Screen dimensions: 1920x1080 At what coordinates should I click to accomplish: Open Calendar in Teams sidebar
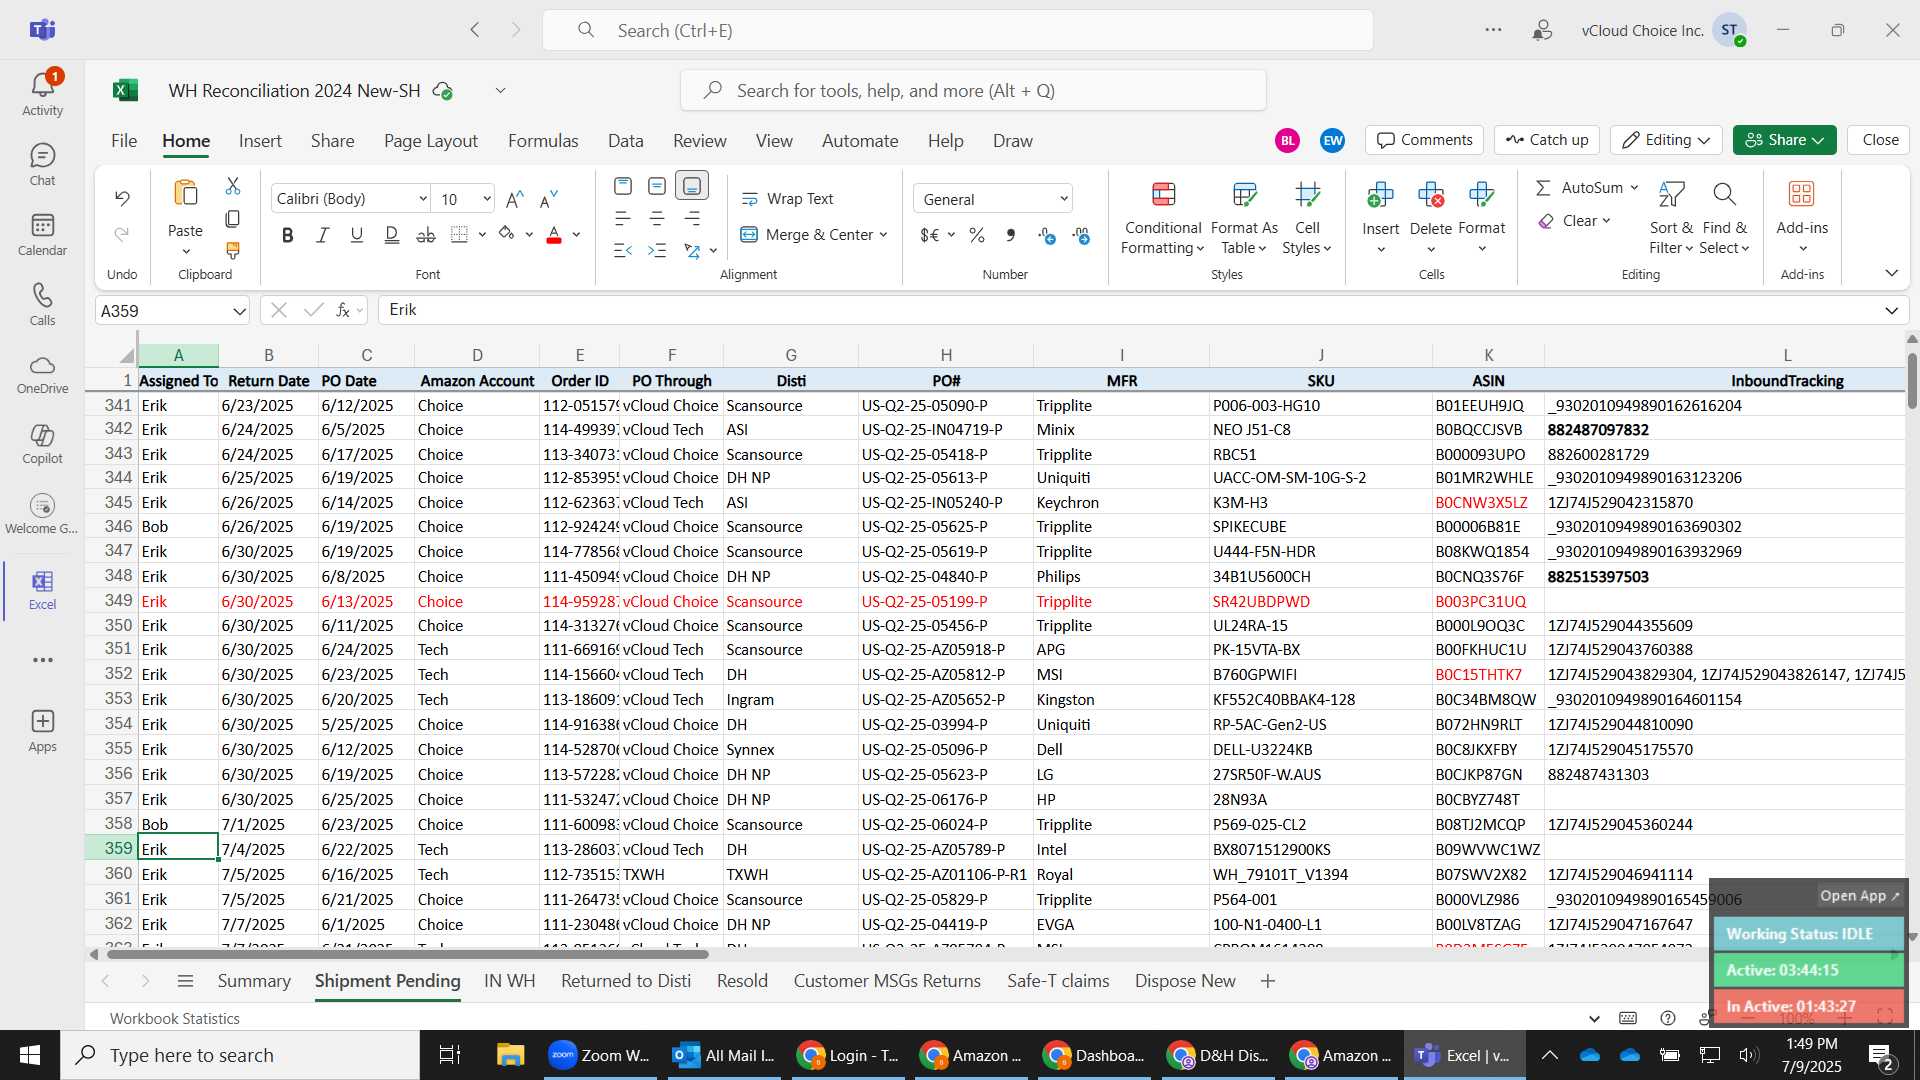coord(42,235)
